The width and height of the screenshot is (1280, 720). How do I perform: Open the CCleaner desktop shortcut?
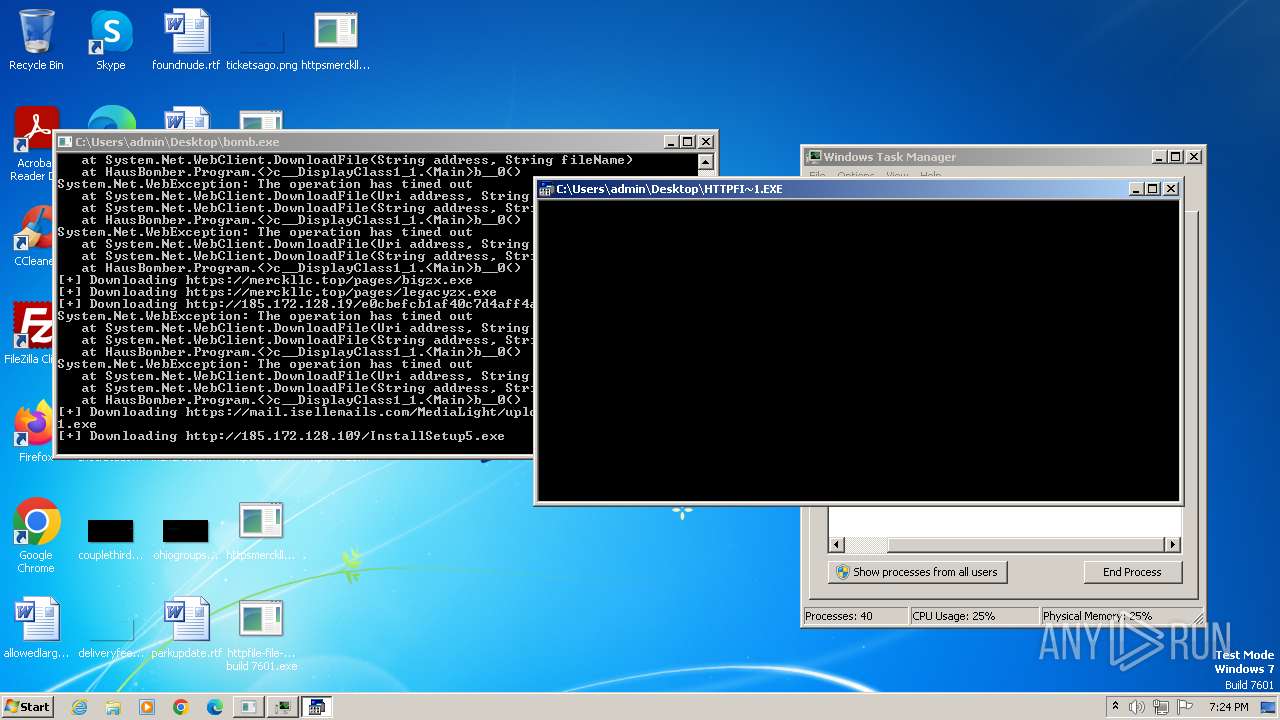pyautogui.click(x=34, y=236)
